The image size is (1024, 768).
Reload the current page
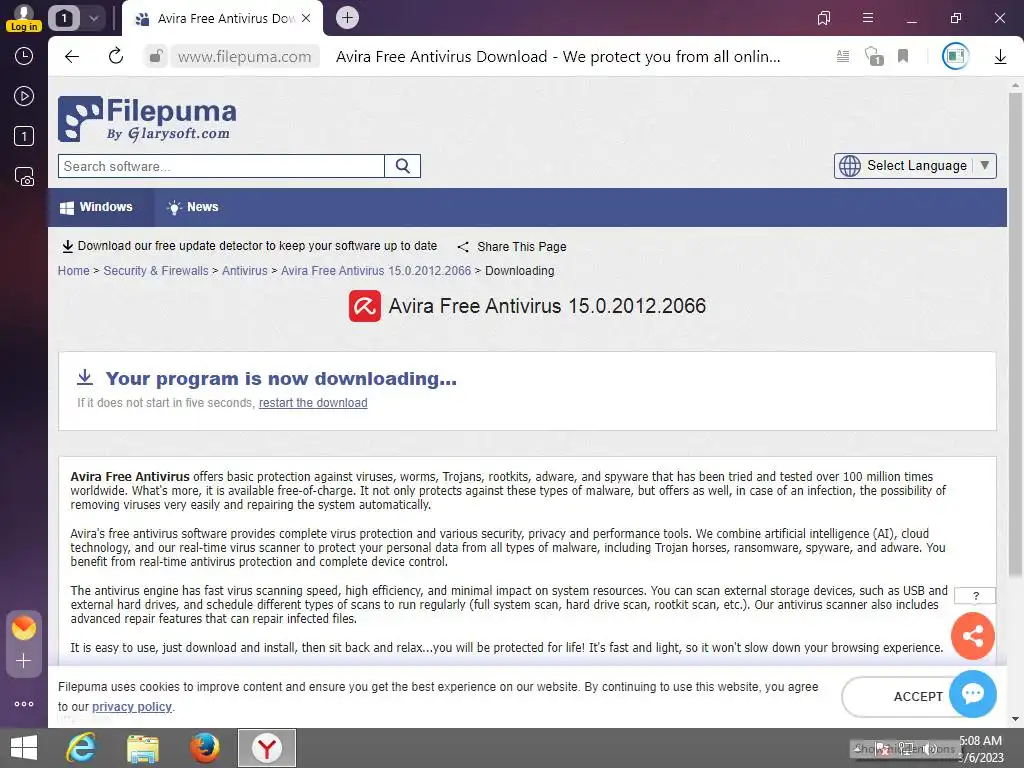116,56
